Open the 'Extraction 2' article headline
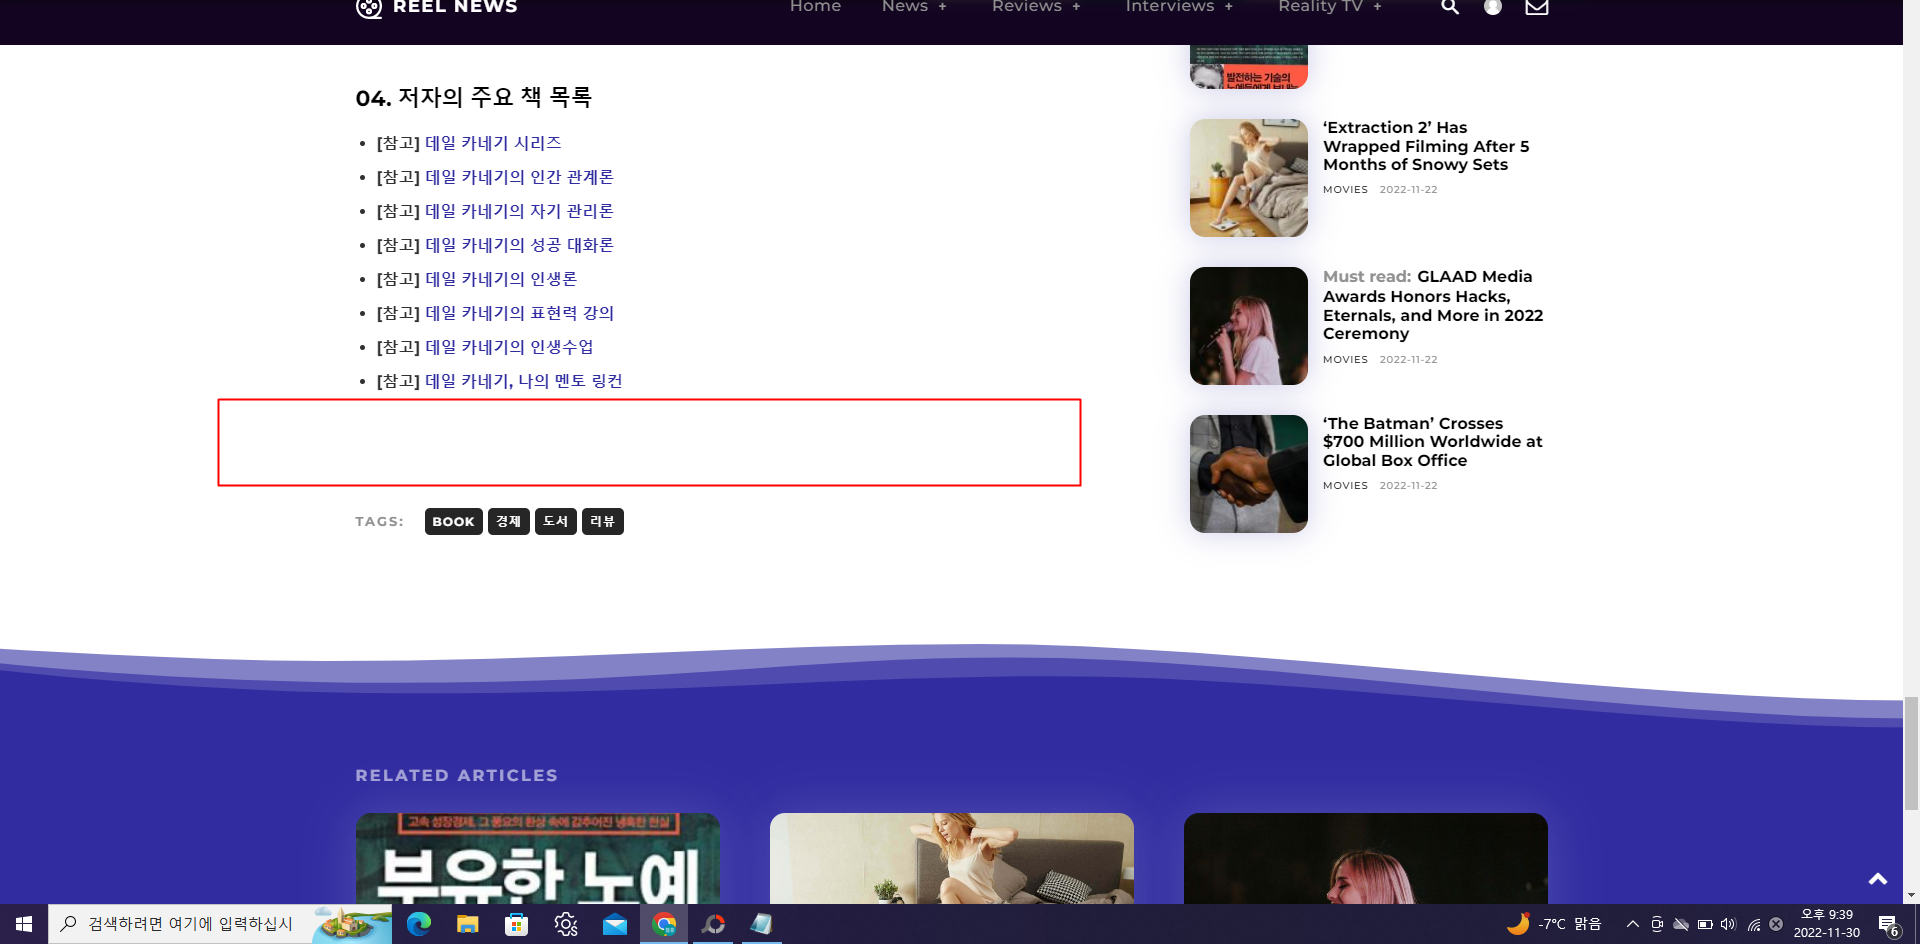 point(1426,146)
